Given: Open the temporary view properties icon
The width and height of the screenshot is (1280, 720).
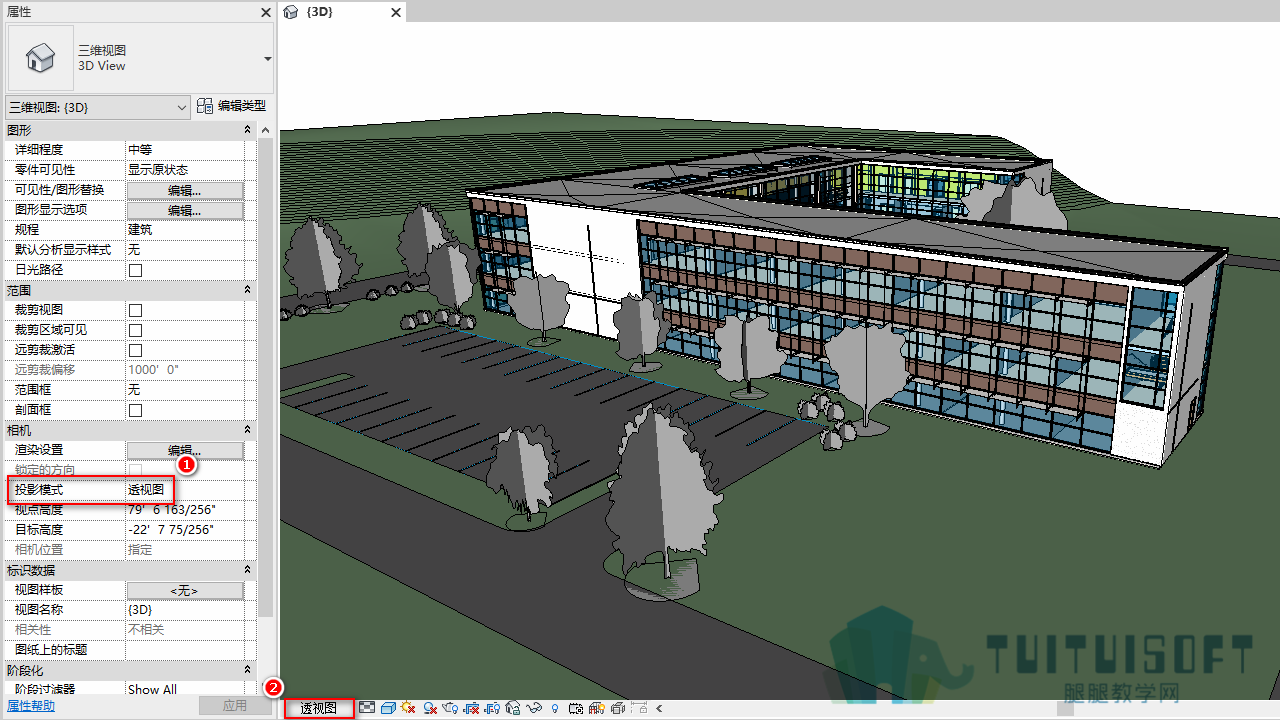Looking at the screenshot, I should [576, 708].
